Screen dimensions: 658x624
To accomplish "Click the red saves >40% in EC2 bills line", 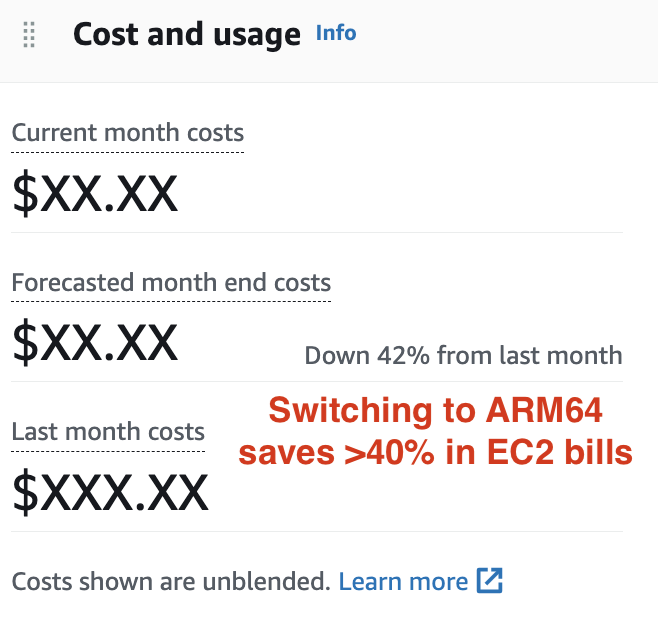I will coord(435,453).
